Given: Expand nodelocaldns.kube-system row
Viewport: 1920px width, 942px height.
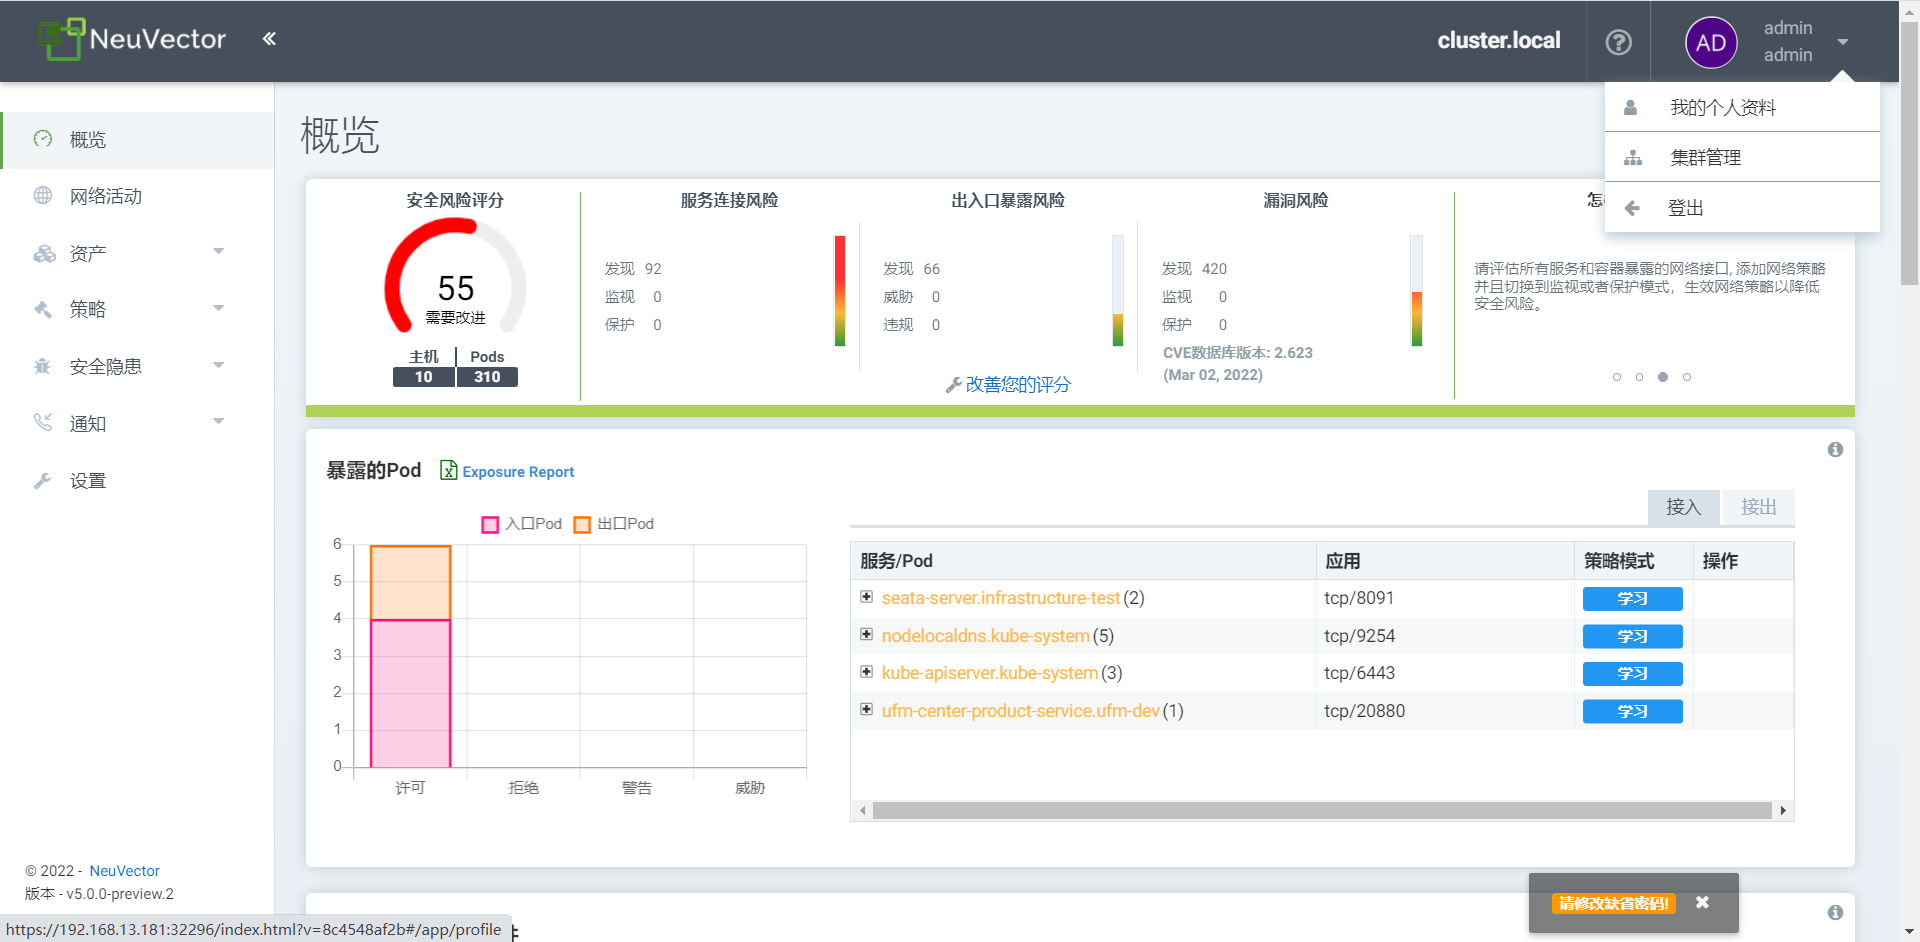Looking at the screenshot, I should pos(867,634).
